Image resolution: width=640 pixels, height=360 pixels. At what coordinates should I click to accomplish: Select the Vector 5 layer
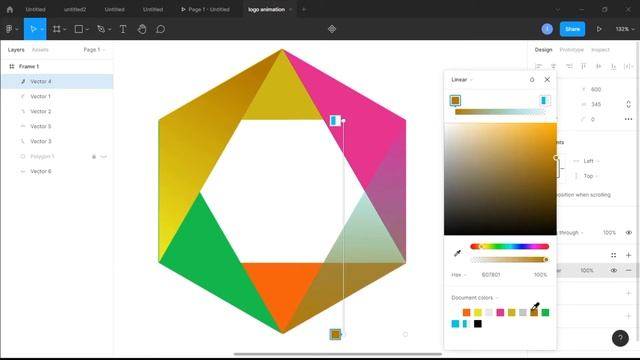click(x=57, y=127)
